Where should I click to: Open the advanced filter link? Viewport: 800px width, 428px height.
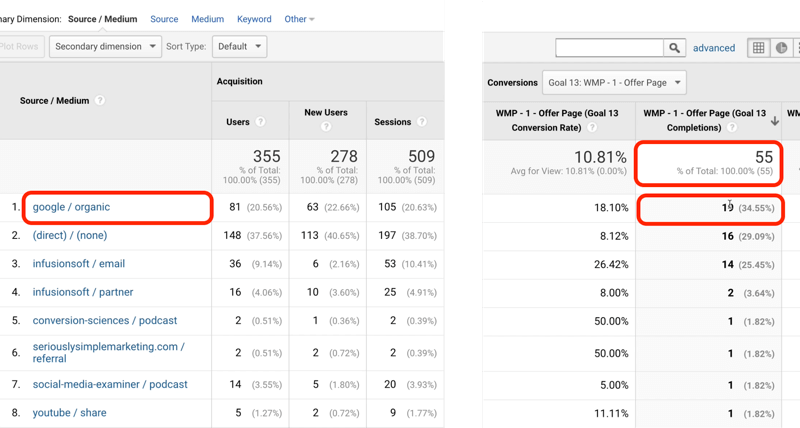pyautogui.click(x=714, y=48)
